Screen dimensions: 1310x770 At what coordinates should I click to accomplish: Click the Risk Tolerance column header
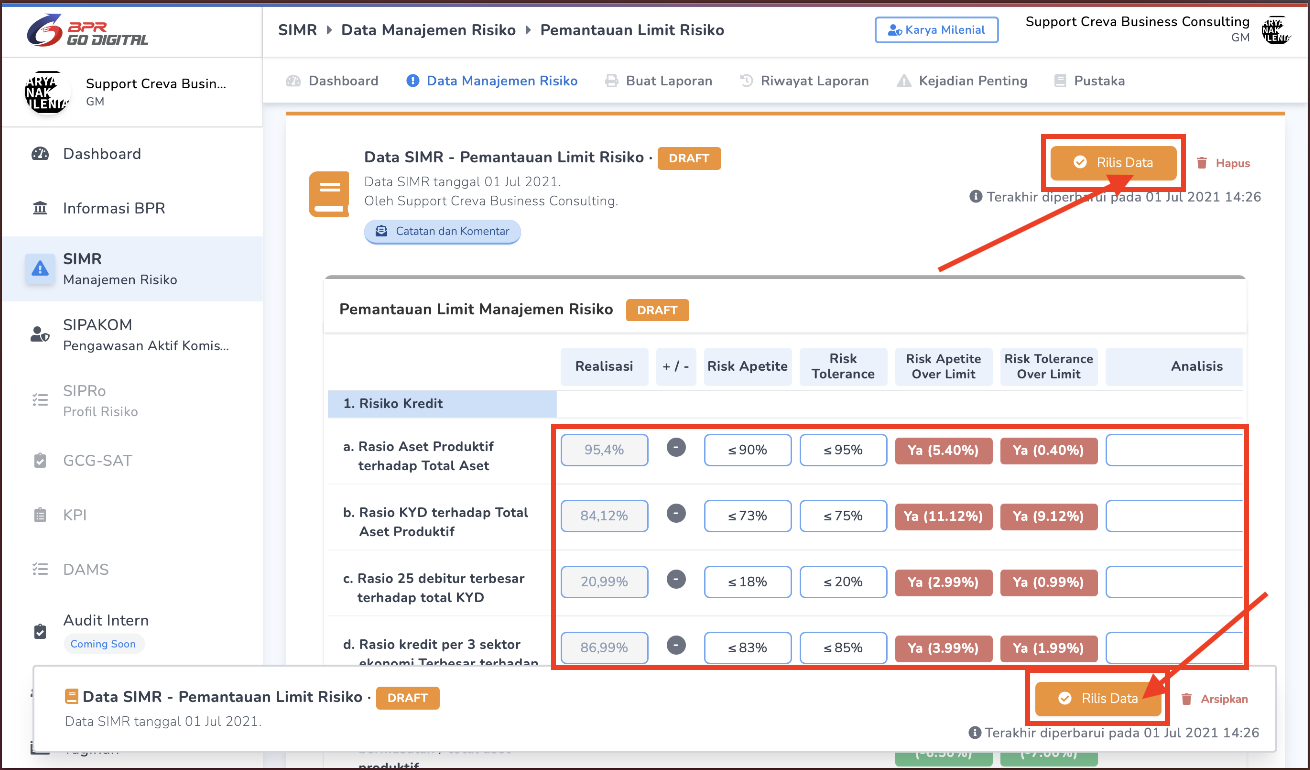click(x=843, y=367)
